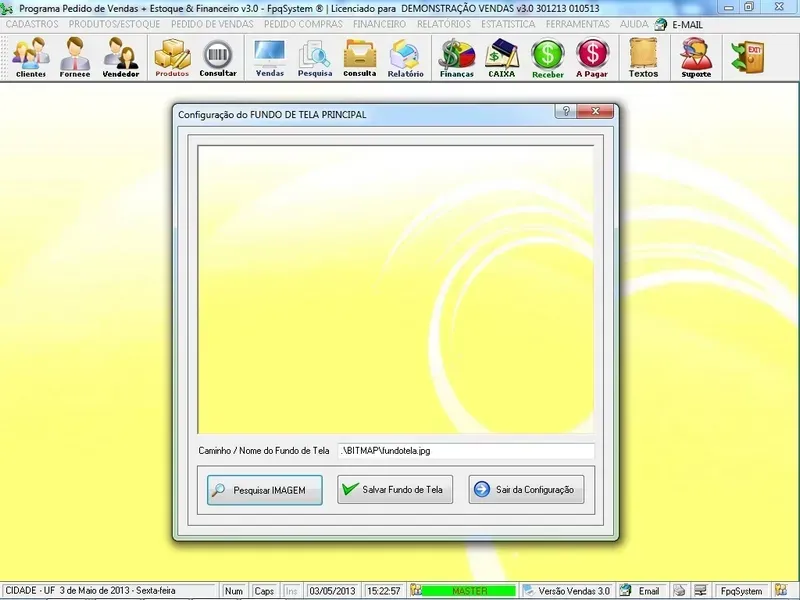
Task: Open Vendas monitor icon
Action: (x=269, y=57)
